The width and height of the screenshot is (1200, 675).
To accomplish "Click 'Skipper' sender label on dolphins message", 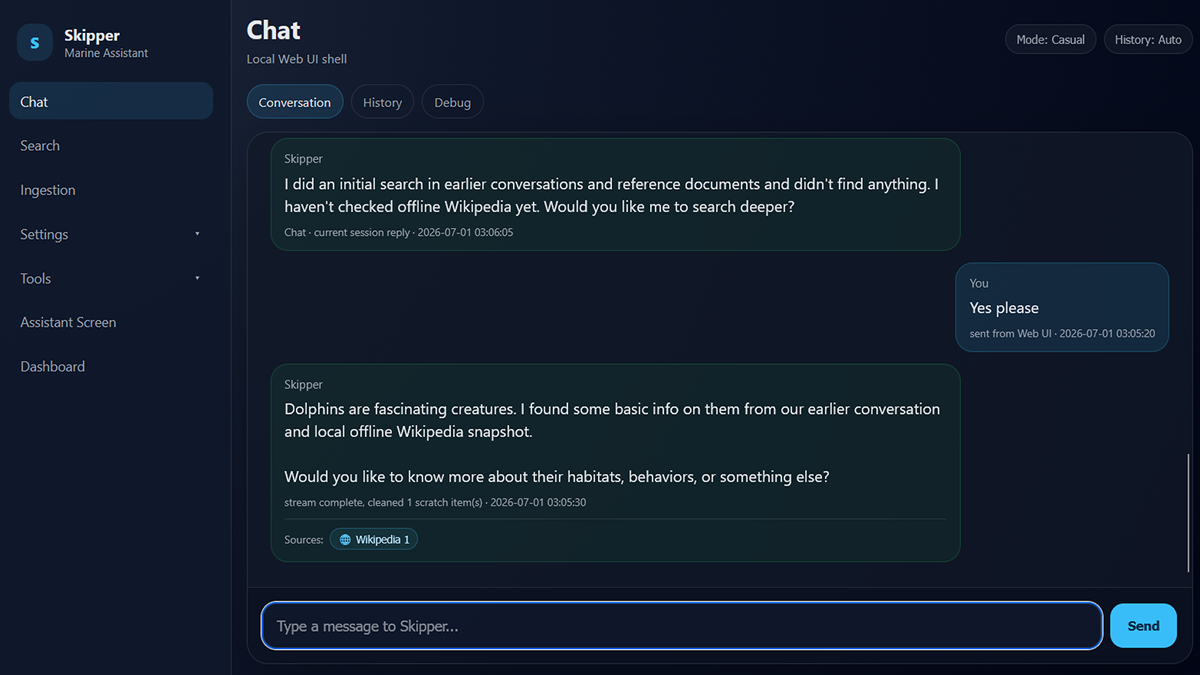I will point(303,384).
